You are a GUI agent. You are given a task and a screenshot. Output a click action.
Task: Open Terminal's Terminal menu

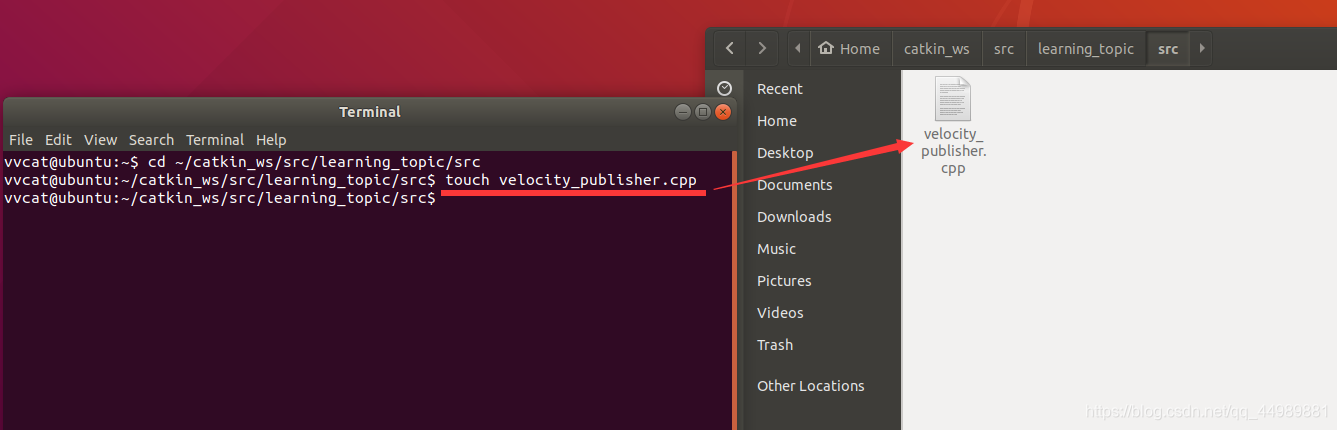click(x=215, y=140)
